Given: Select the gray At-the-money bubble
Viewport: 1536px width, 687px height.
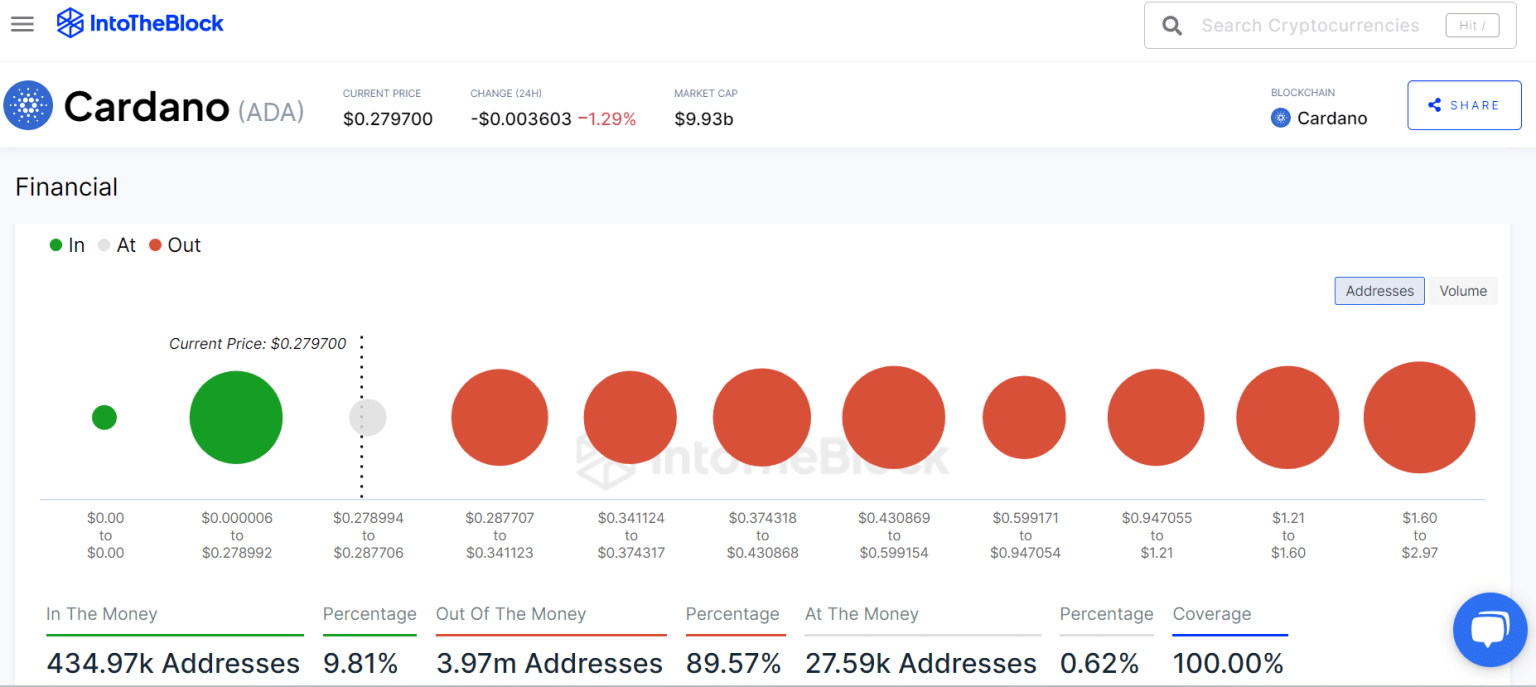Looking at the screenshot, I should click(x=367, y=417).
